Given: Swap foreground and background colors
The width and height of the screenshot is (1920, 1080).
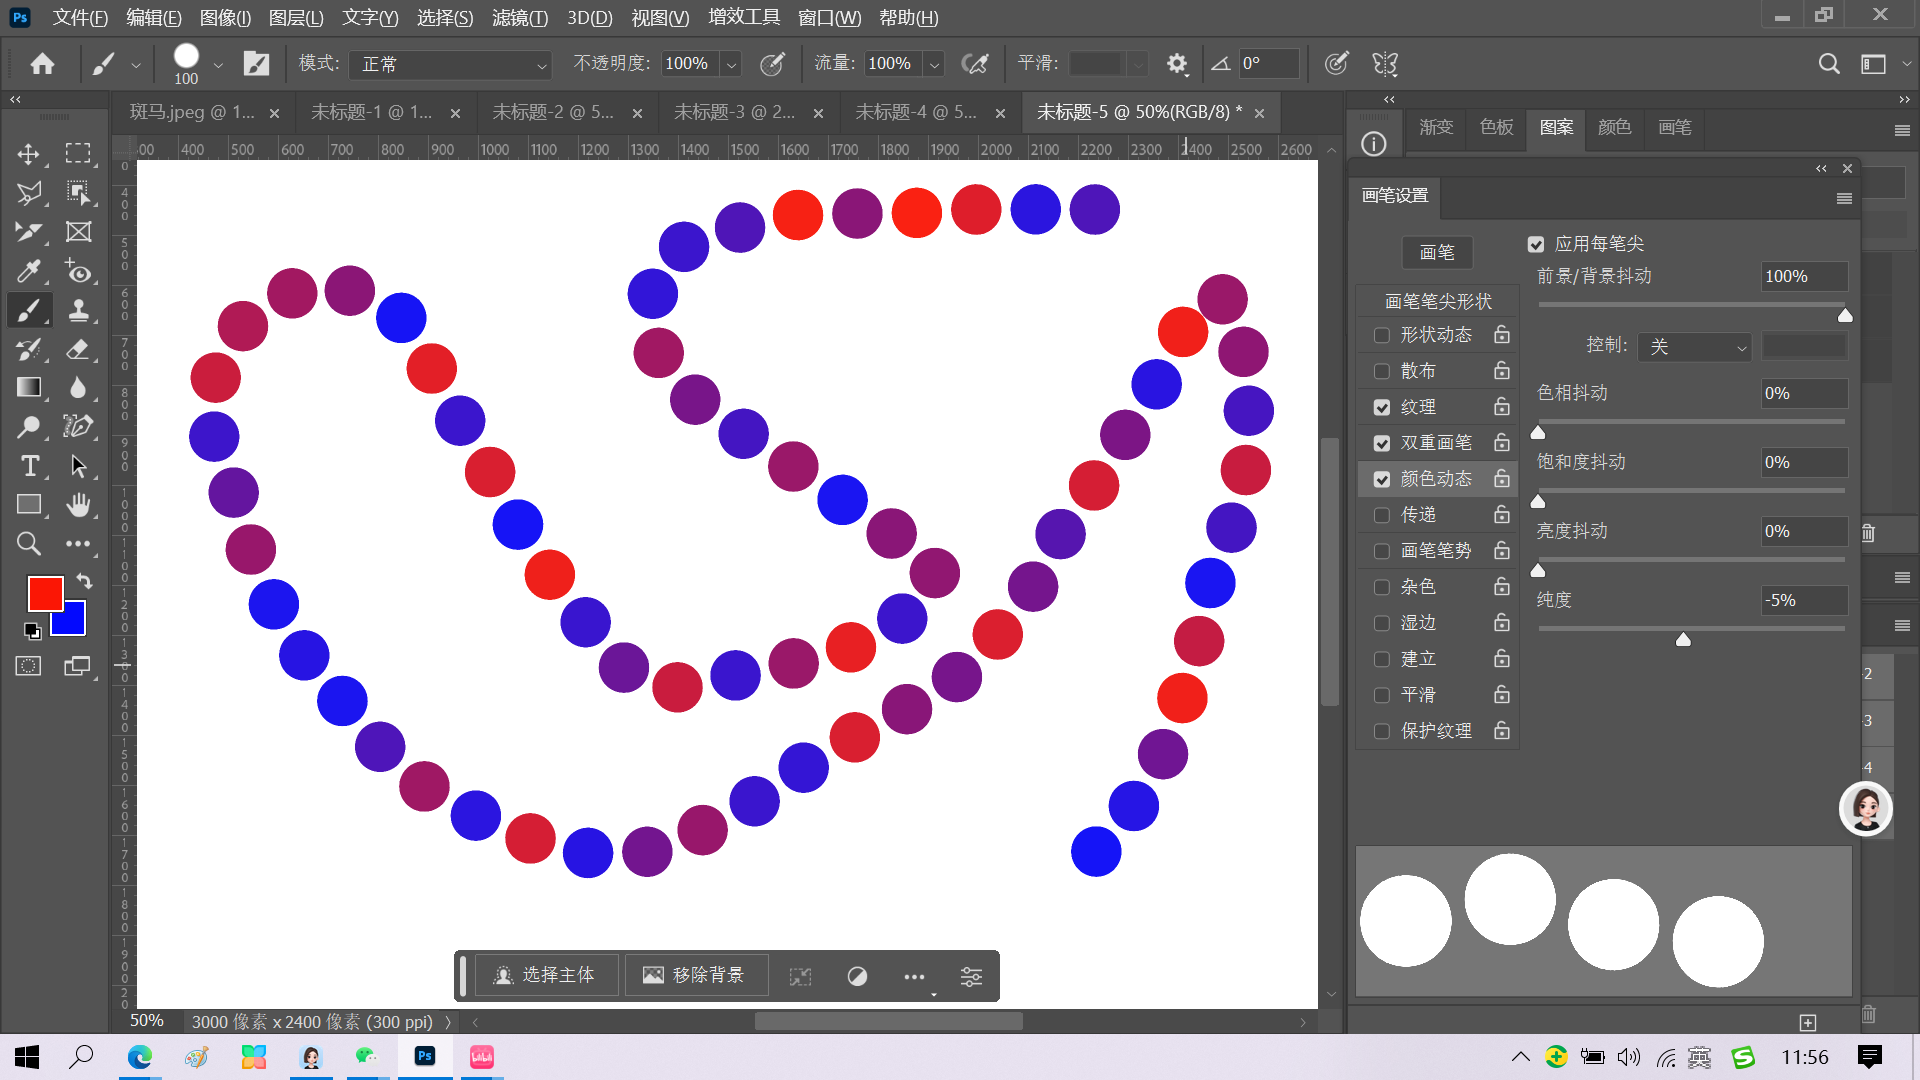Looking at the screenshot, I should (84, 581).
